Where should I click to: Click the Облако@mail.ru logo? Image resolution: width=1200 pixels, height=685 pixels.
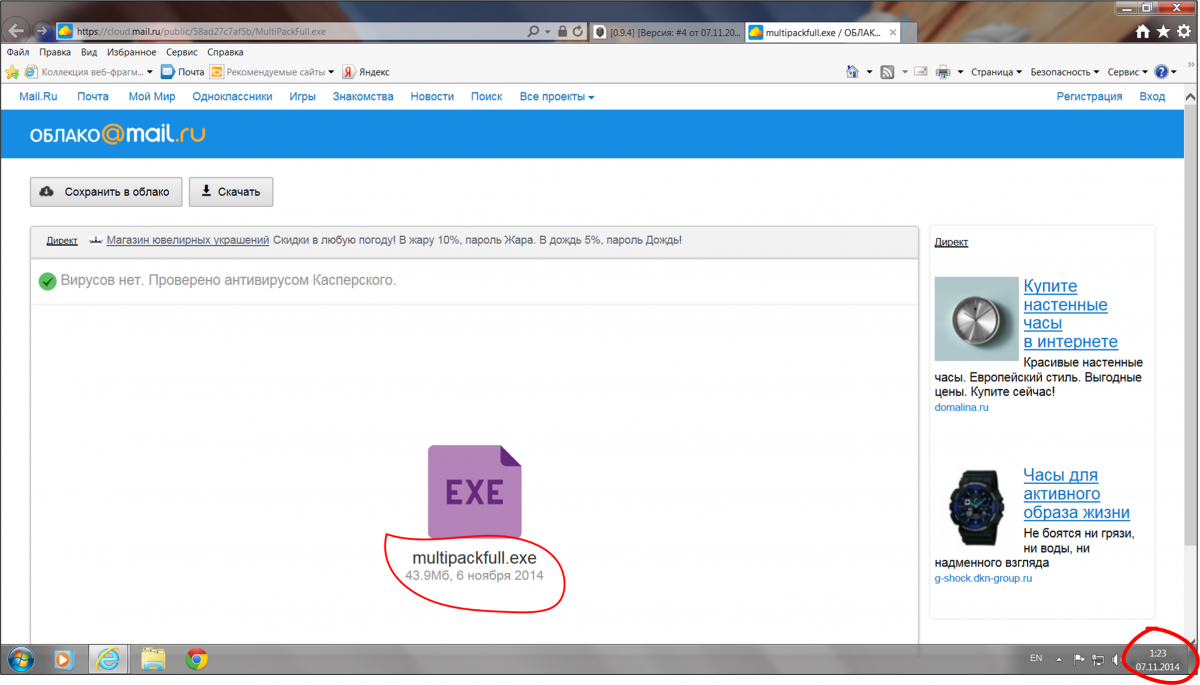click(x=117, y=134)
